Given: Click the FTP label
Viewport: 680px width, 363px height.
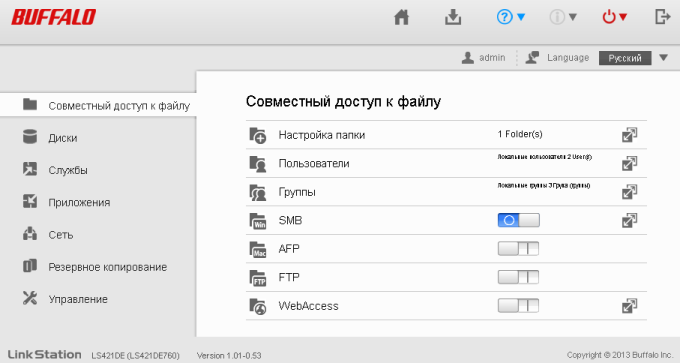Looking at the screenshot, I should click(289, 278).
